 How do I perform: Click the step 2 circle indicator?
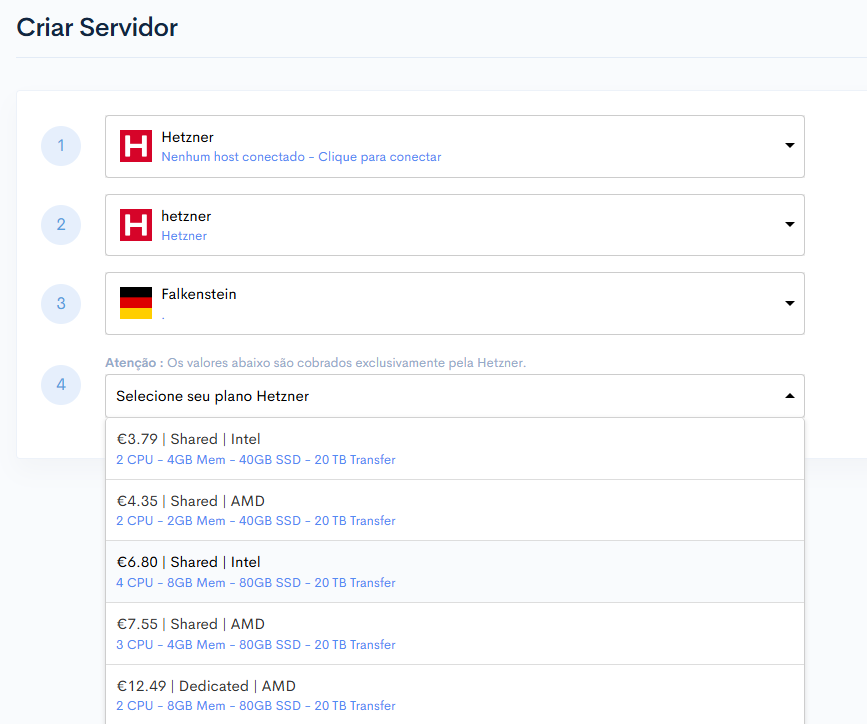click(x=61, y=225)
